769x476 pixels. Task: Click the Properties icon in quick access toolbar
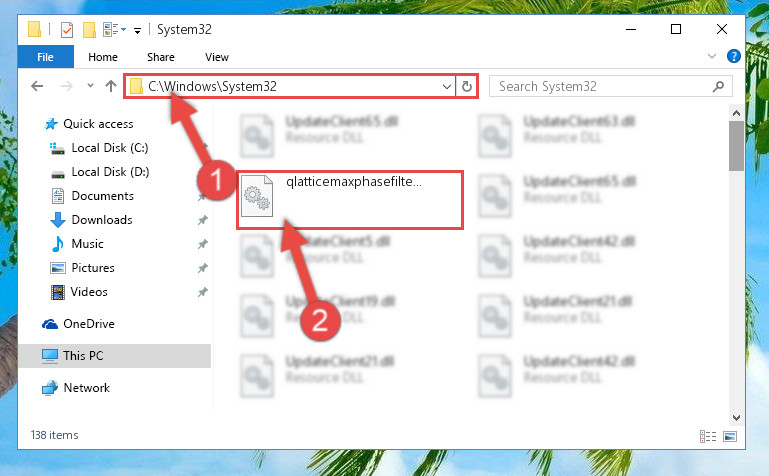click(67, 30)
